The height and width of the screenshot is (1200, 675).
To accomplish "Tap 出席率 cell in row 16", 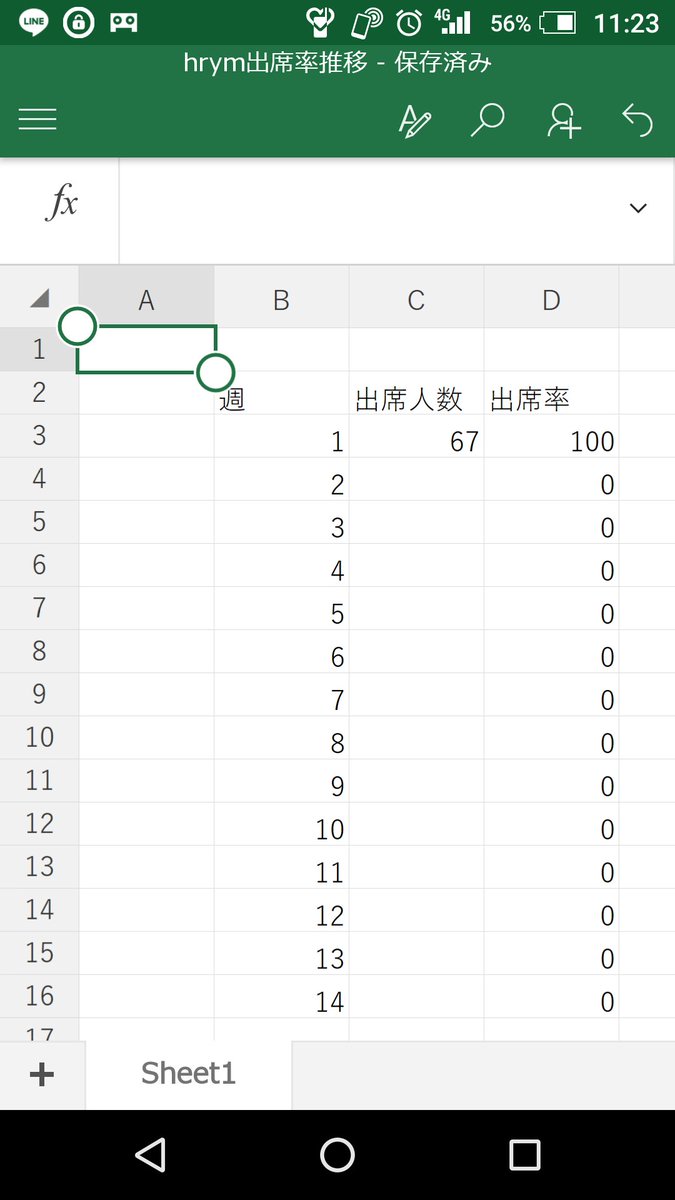I will [x=551, y=997].
